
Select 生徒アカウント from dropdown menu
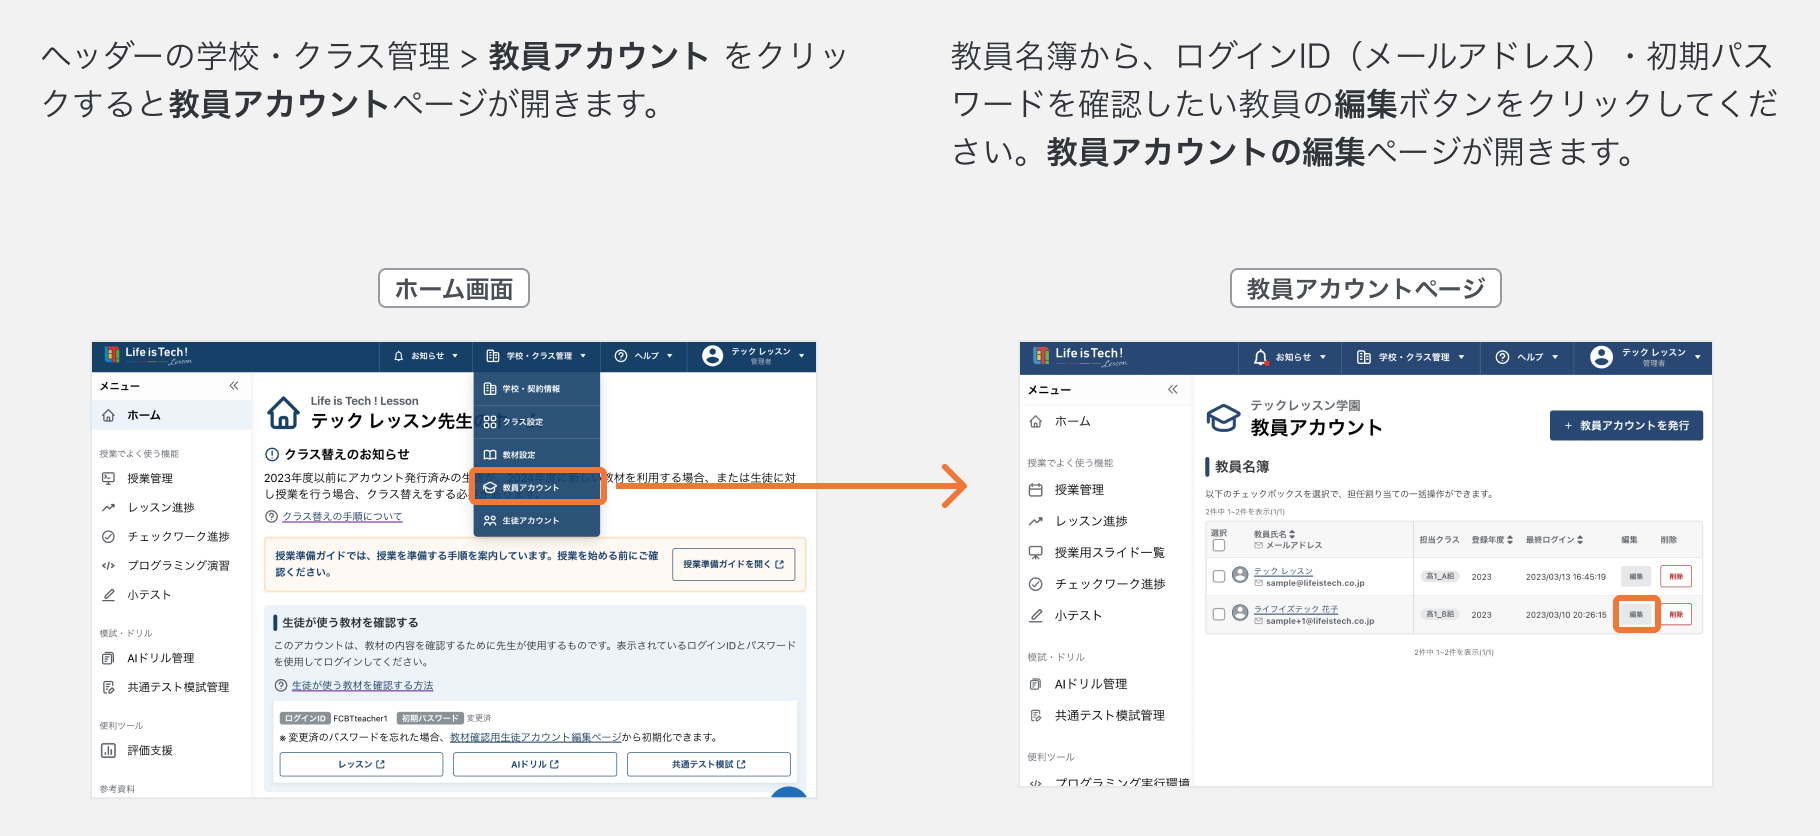[536, 521]
